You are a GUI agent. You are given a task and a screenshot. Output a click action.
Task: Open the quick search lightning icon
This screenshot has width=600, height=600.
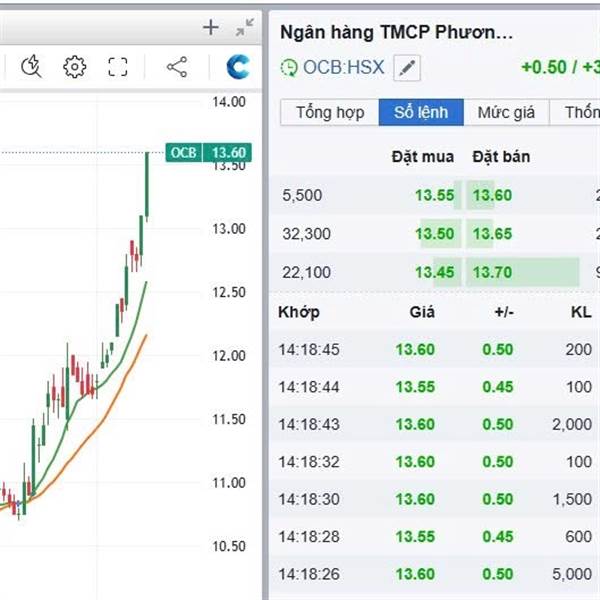tap(31, 67)
